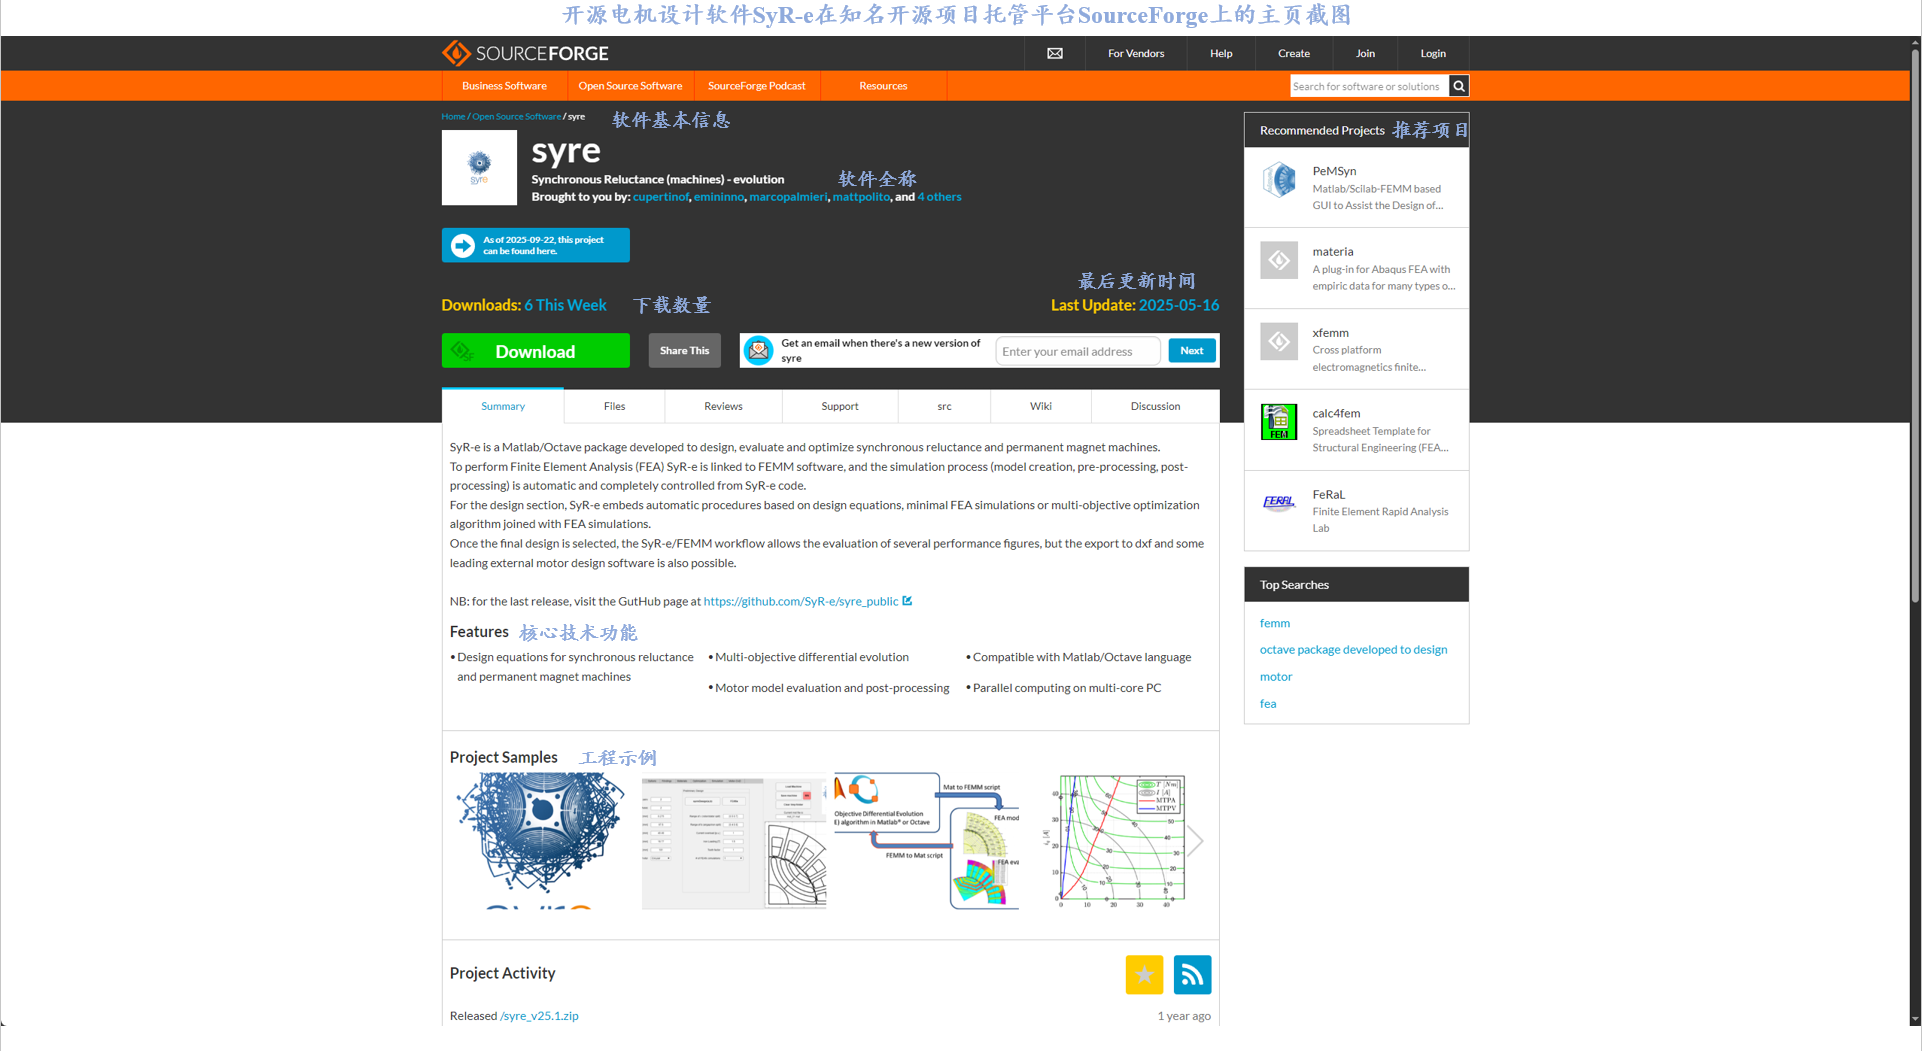This screenshot has height=1051, width=1922.
Task: Click the arrow icon in the blue notice banner
Action: point(463,245)
